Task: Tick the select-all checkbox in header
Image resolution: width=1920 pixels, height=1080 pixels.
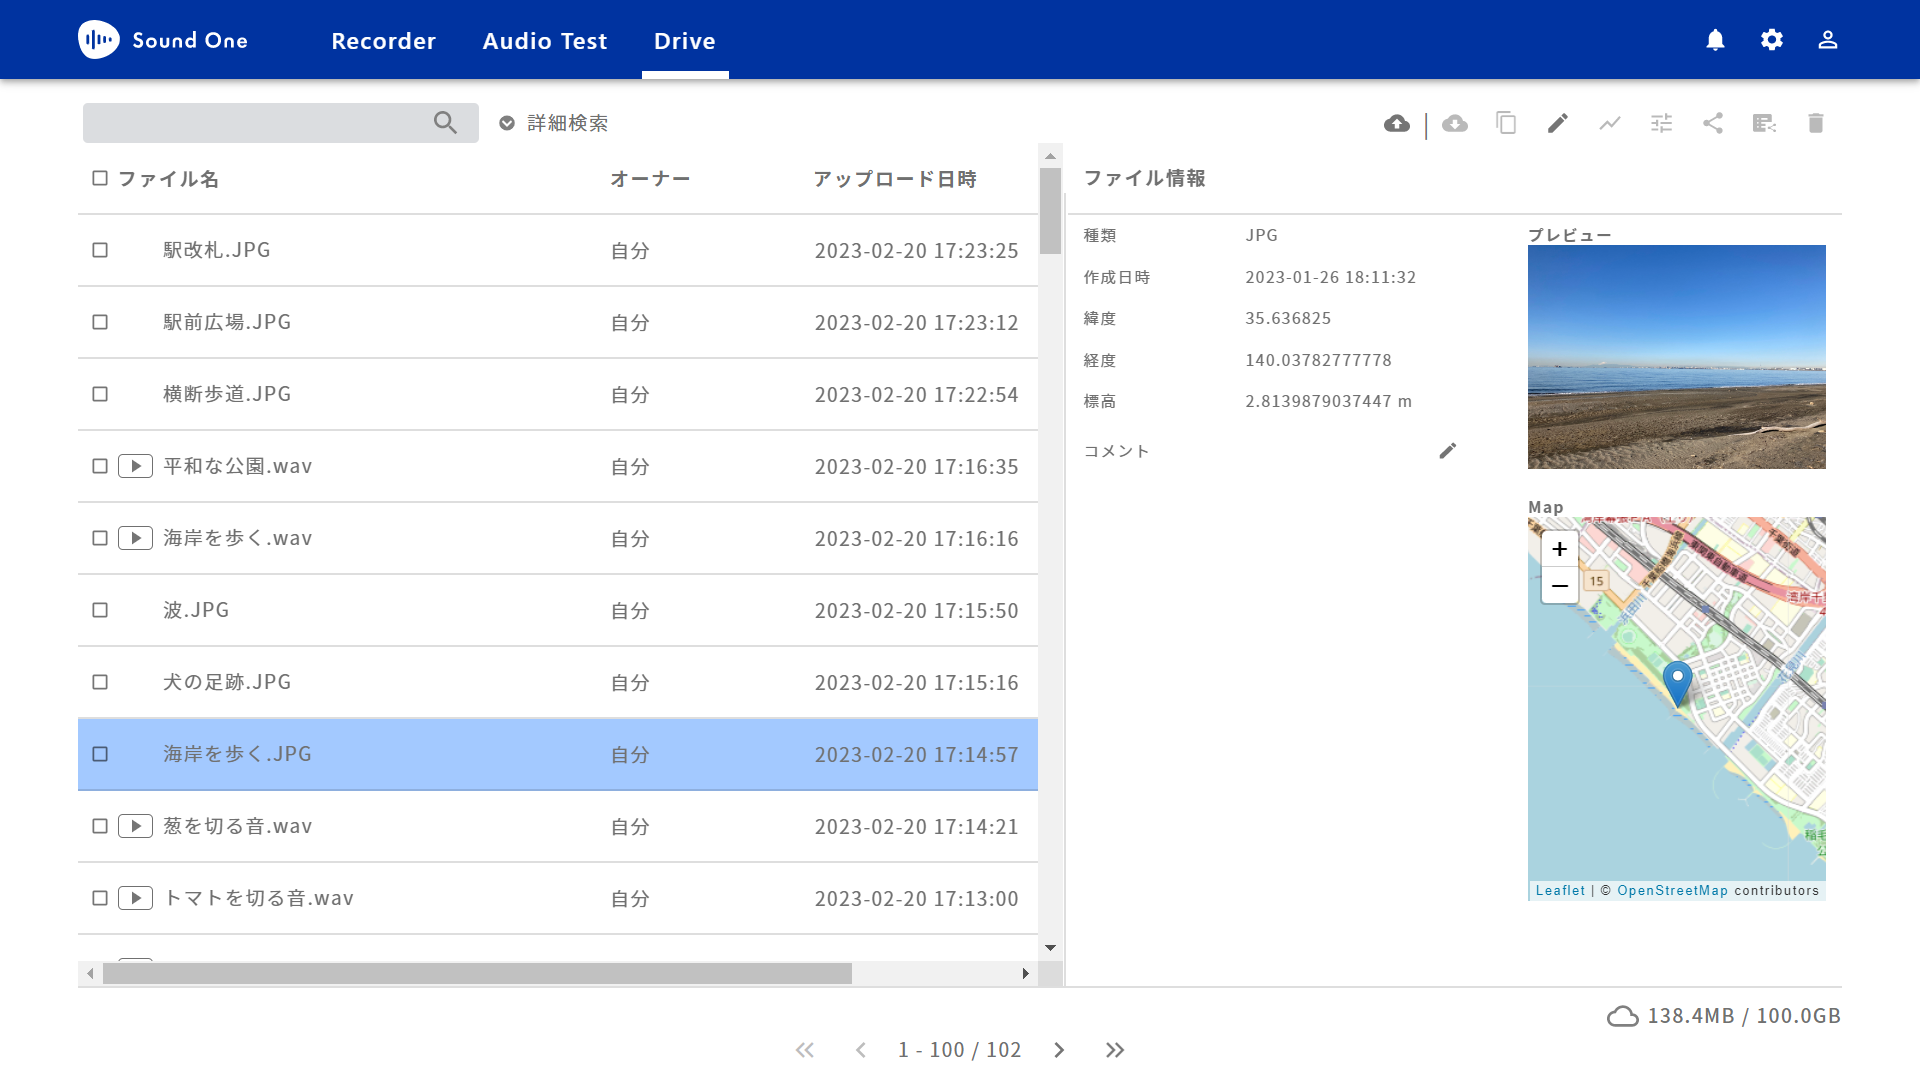Action: (100, 178)
